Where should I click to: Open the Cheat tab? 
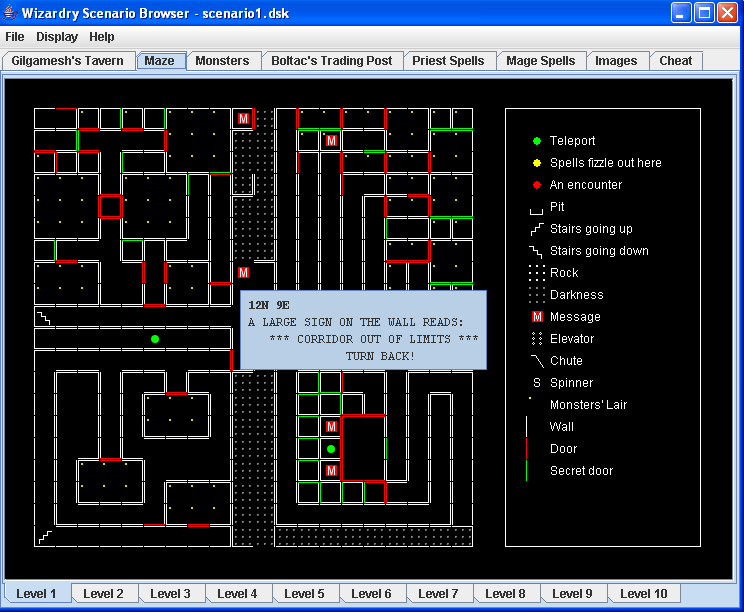(x=675, y=61)
